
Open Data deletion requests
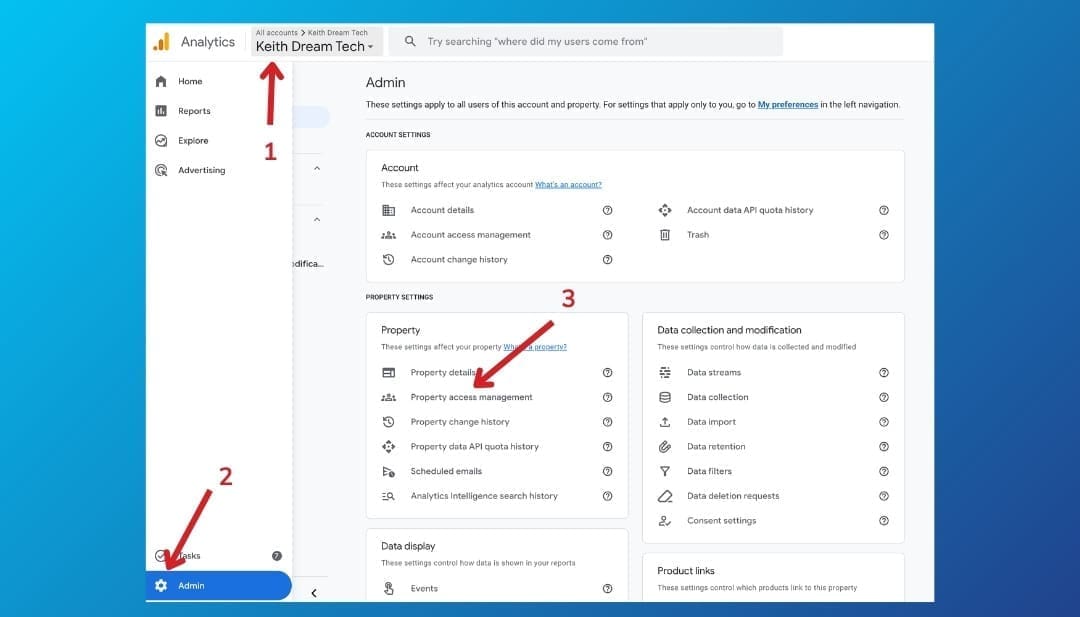point(734,496)
